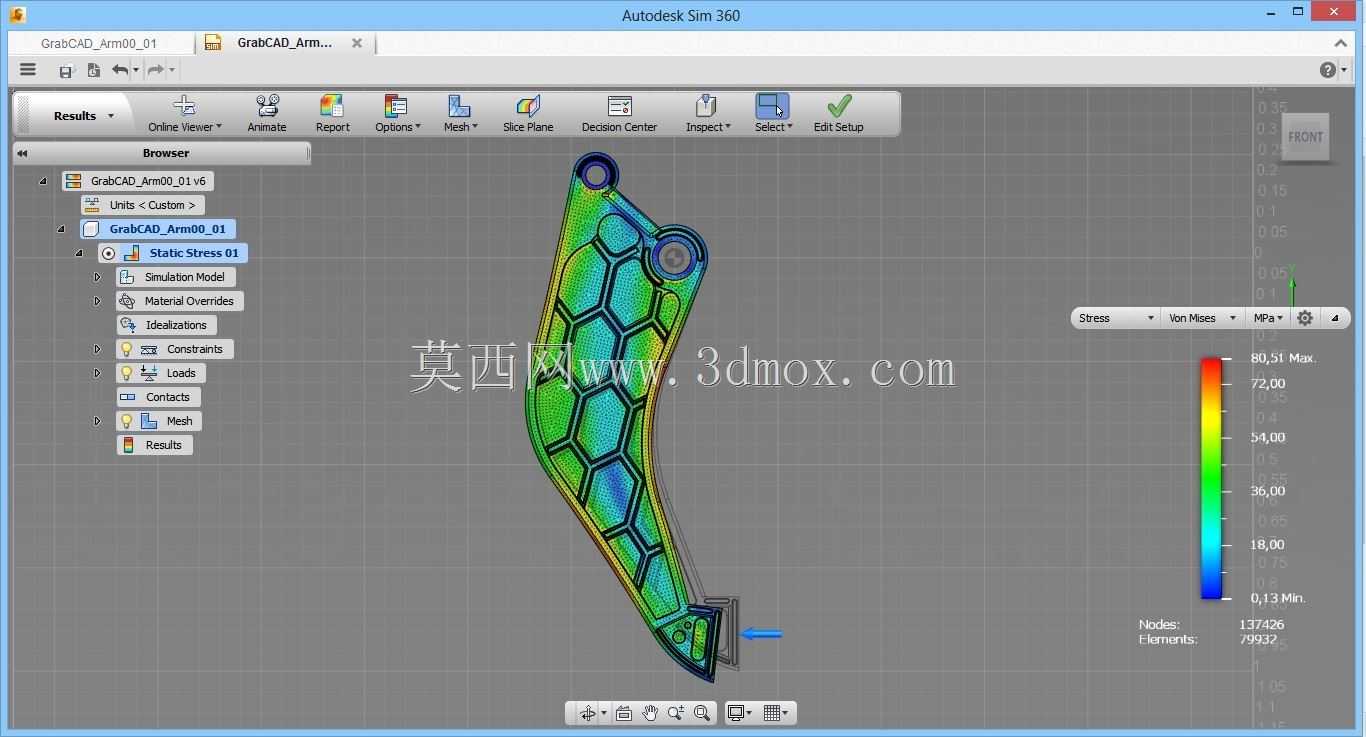Viewport: 1366px width, 737px height.
Task: Expand the Simulation Model node
Action: point(97,277)
